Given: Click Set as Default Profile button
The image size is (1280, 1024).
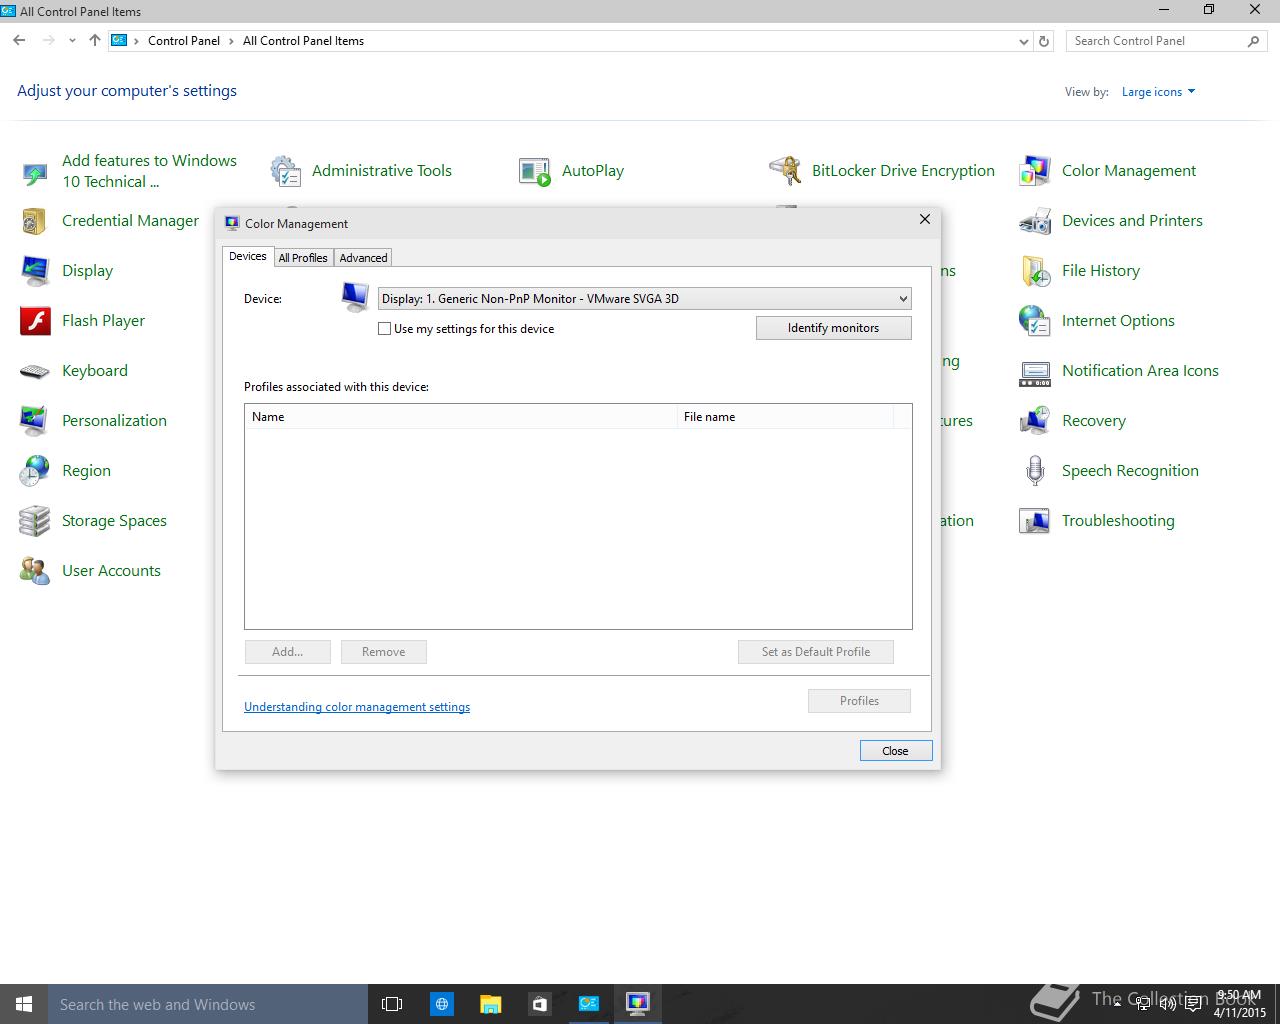Looking at the screenshot, I should point(816,652).
